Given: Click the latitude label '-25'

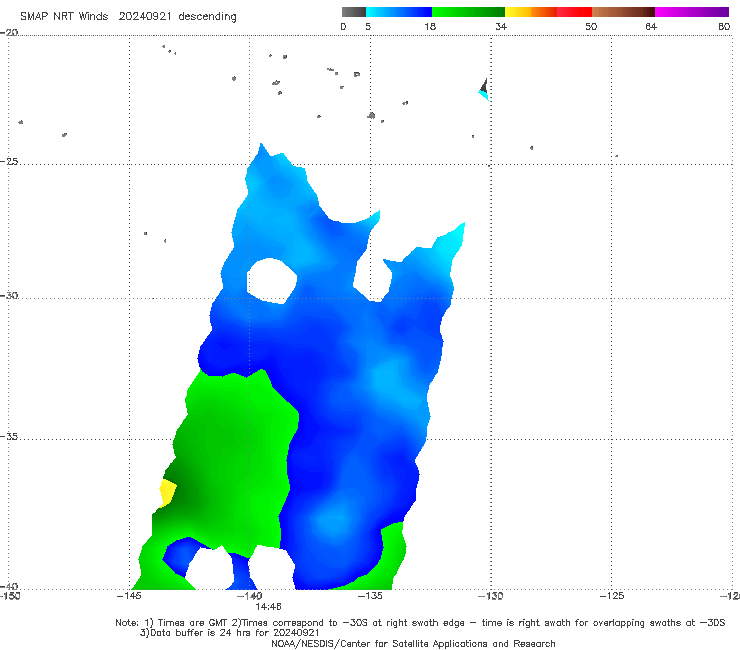Looking at the screenshot, I should [x=9, y=161].
